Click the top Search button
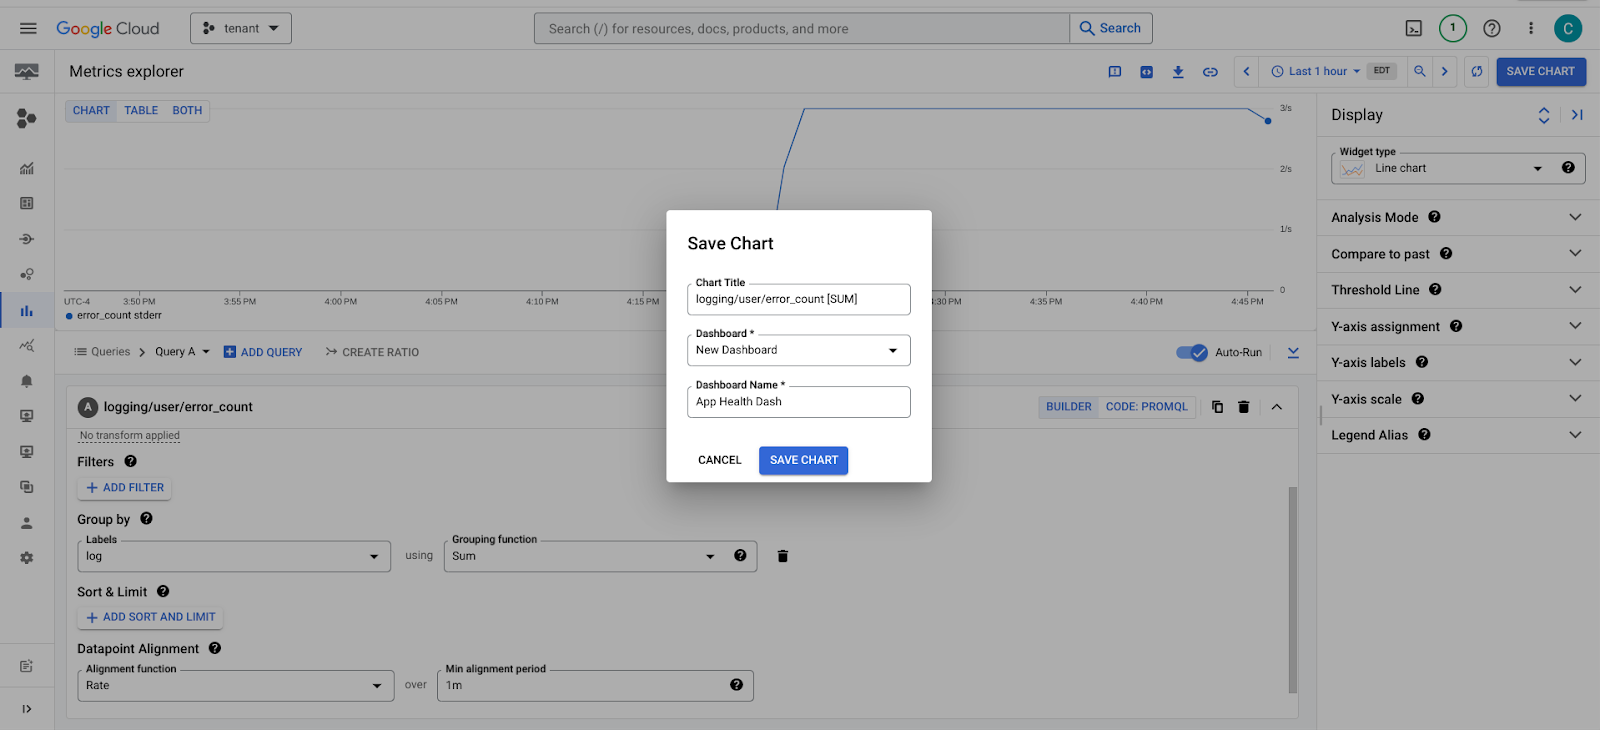Screen dimensions: 1600x730 pos(1111,28)
